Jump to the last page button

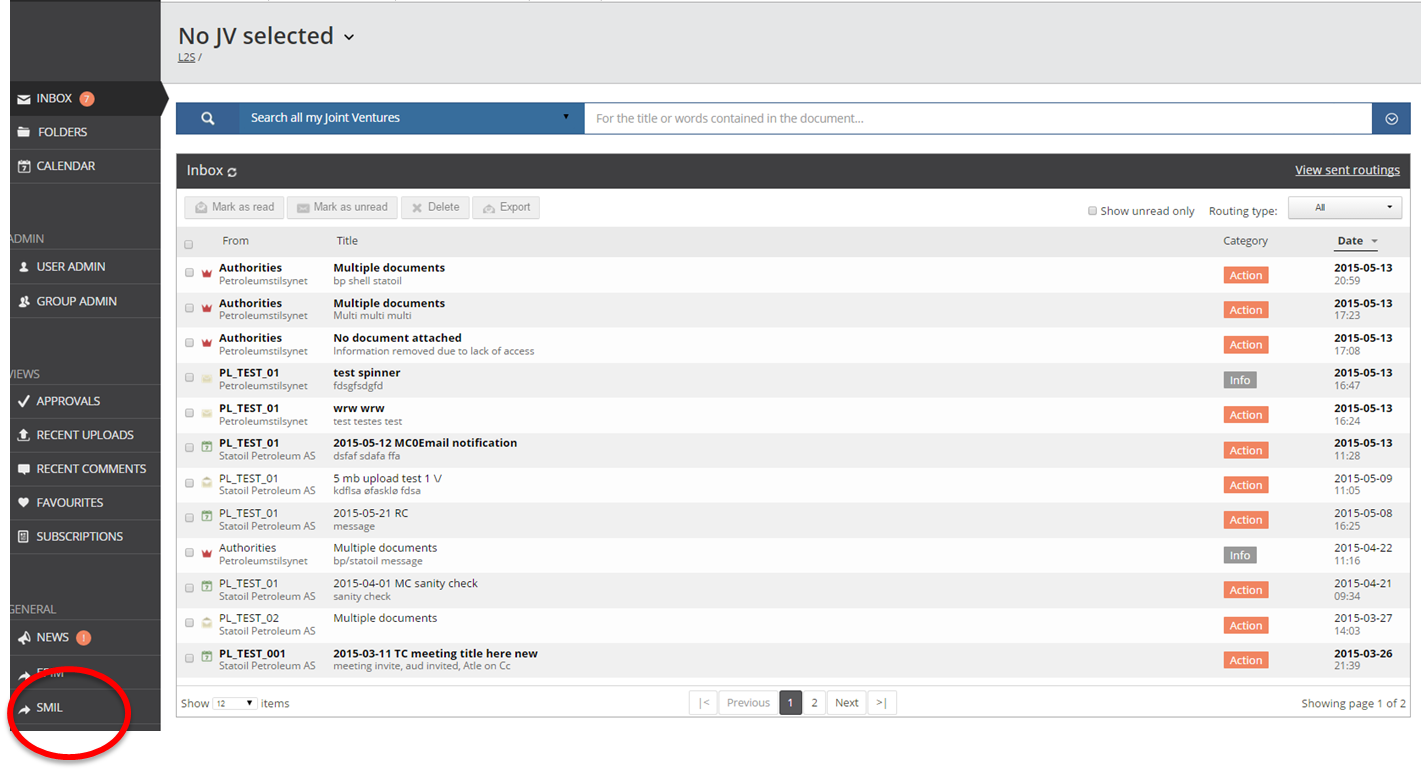[x=881, y=703]
